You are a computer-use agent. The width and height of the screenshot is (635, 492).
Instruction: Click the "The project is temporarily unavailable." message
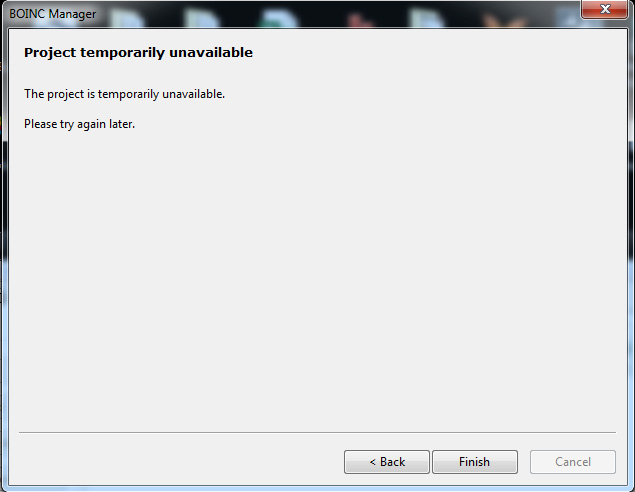point(124,94)
